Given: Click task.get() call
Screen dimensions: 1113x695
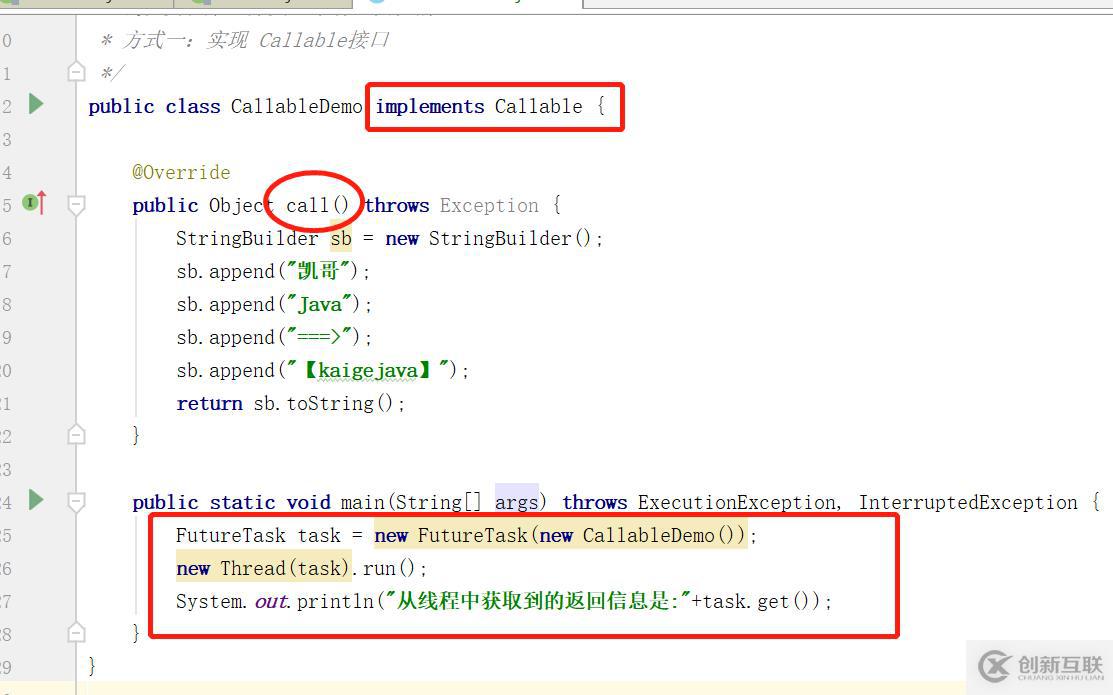Looking at the screenshot, I should tap(756, 601).
